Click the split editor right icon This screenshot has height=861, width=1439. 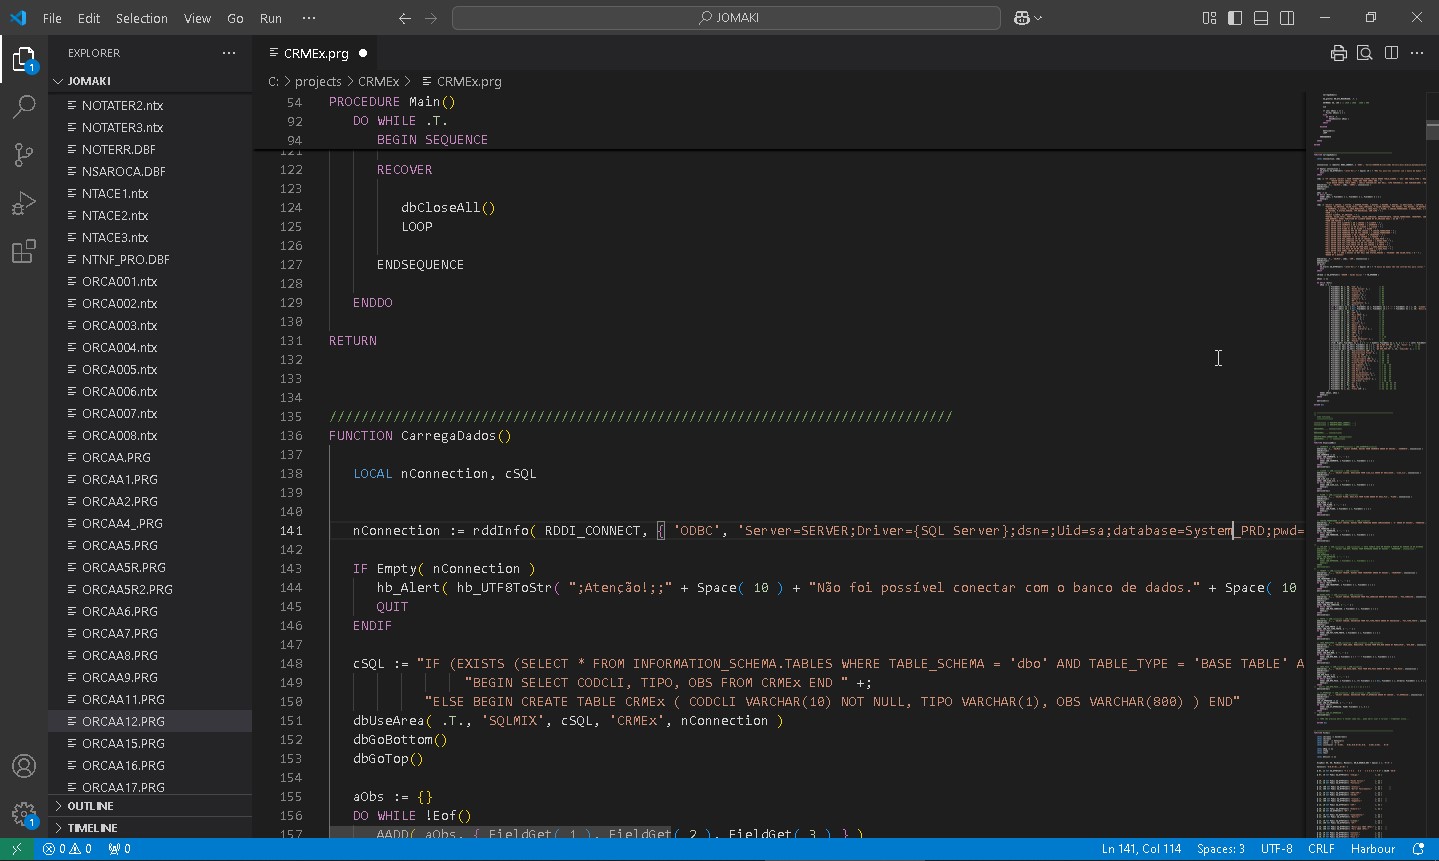tap(1391, 53)
